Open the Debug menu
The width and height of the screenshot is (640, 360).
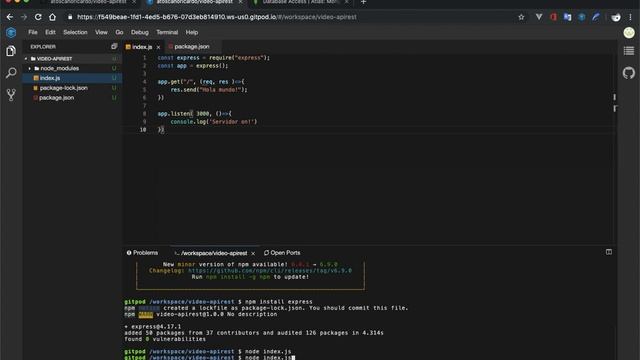(140, 32)
